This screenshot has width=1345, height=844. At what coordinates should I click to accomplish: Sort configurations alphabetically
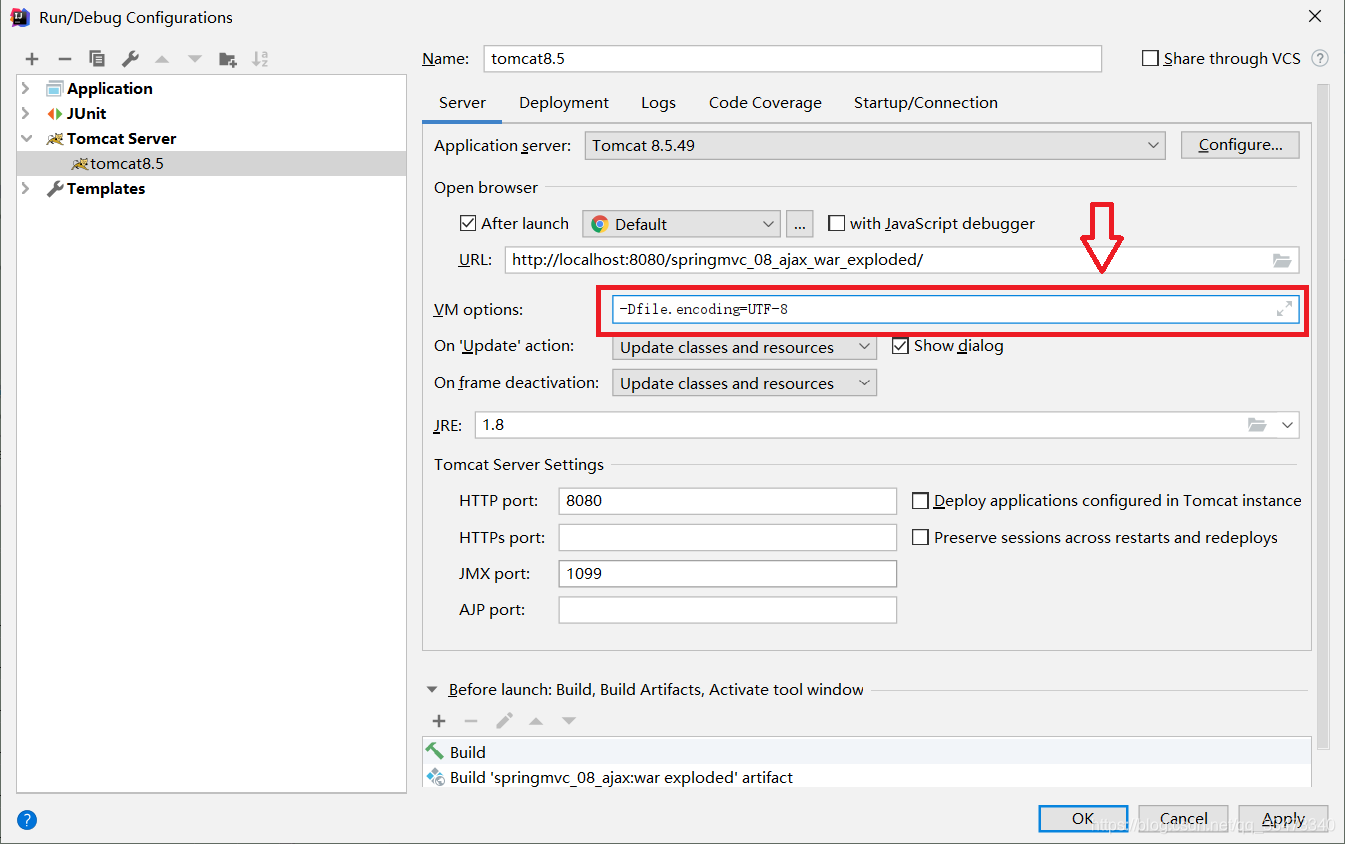[260, 59]
